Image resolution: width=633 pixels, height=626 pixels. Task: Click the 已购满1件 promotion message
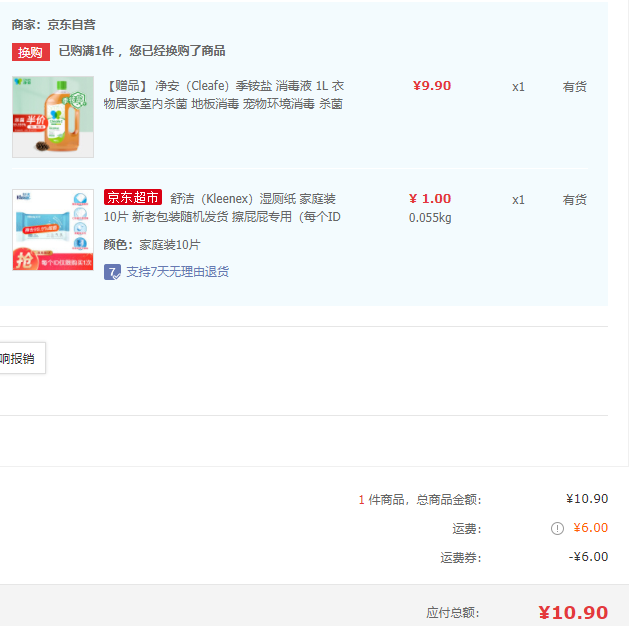click(142, 51)
